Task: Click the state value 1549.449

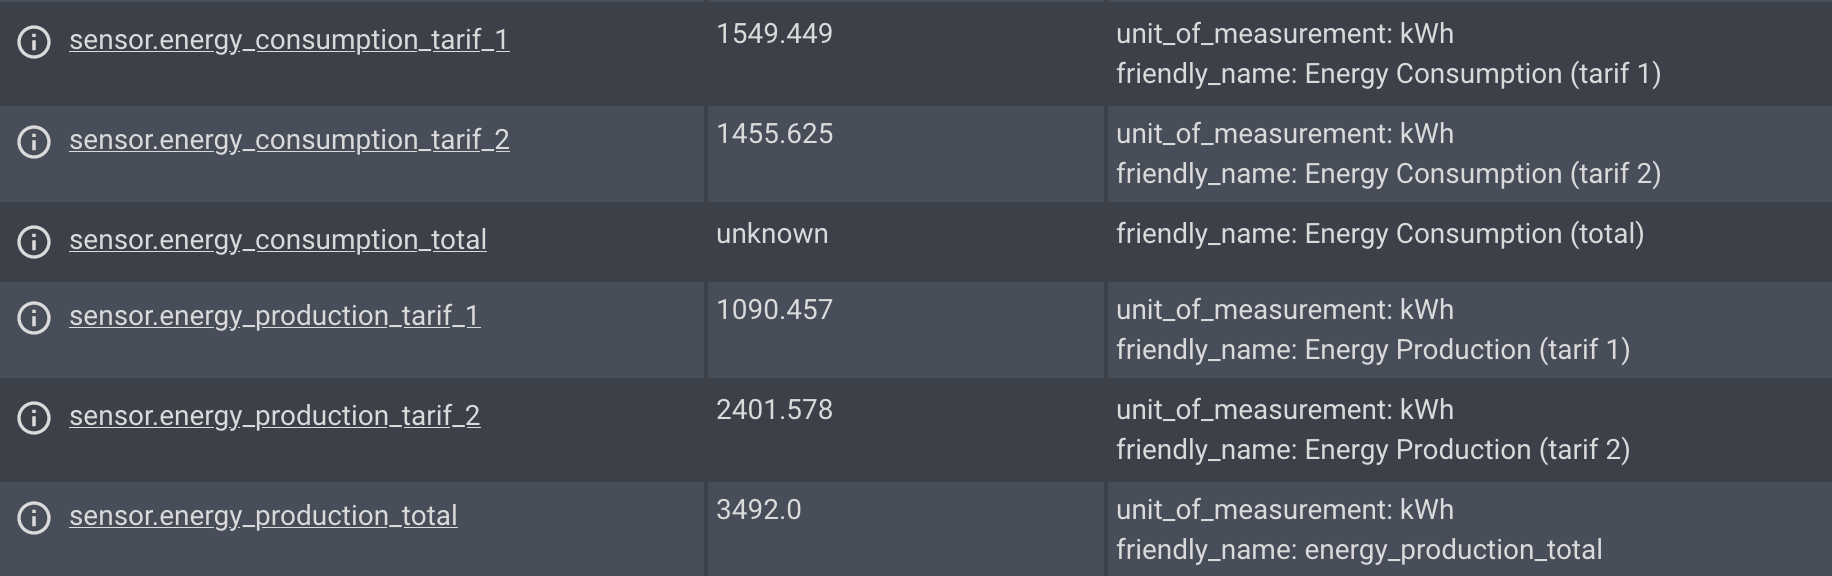Action: tap(772, 34)
